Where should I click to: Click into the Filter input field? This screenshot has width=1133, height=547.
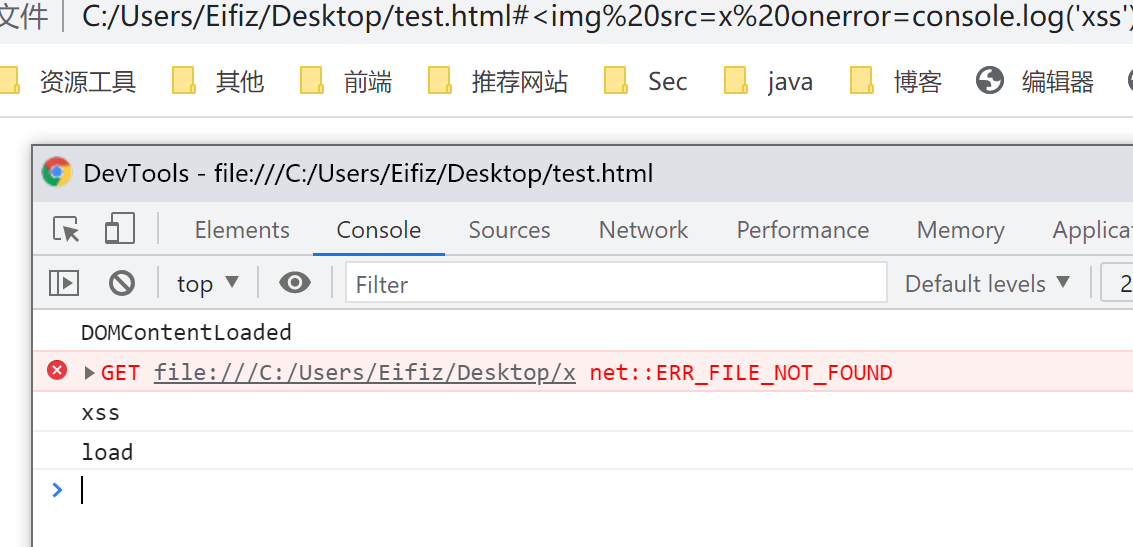616,283
